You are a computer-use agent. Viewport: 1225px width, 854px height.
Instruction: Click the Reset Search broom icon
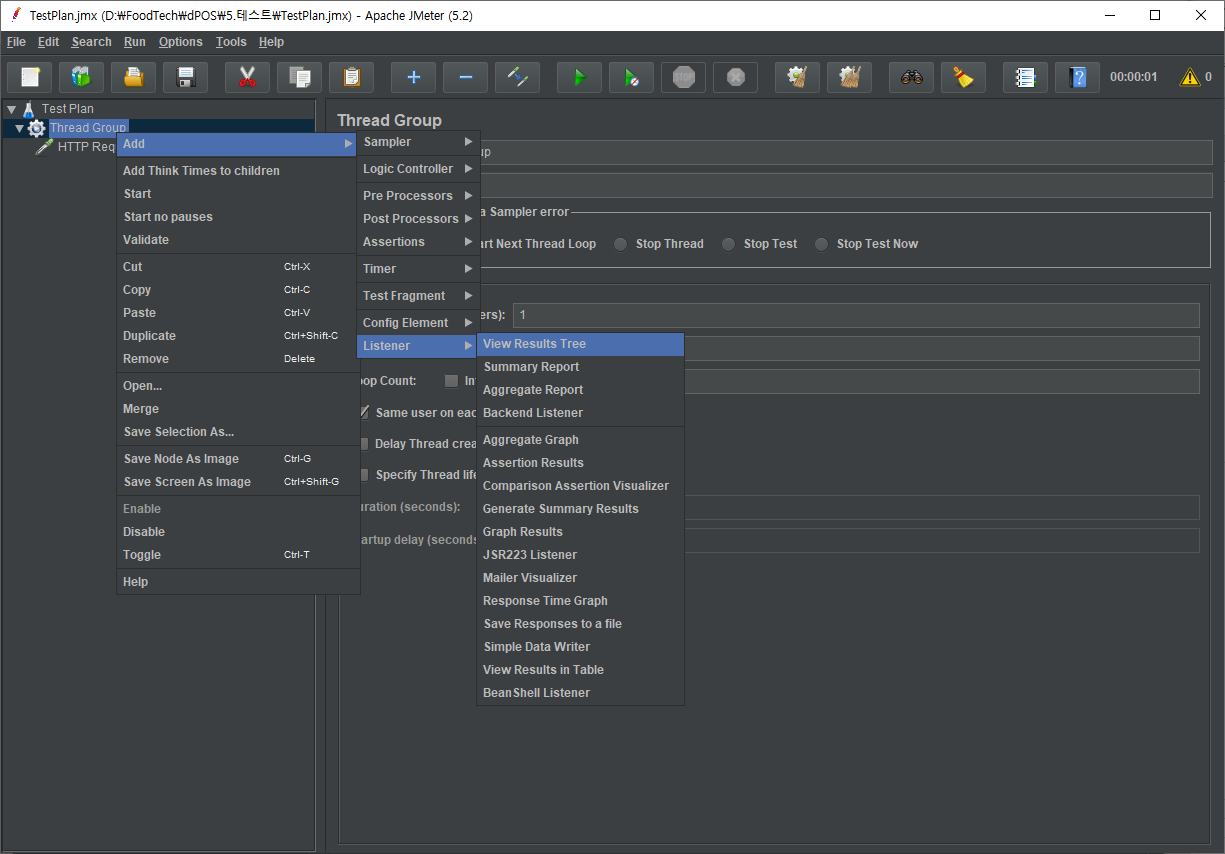pyautogui.click(x=963, y=77)
